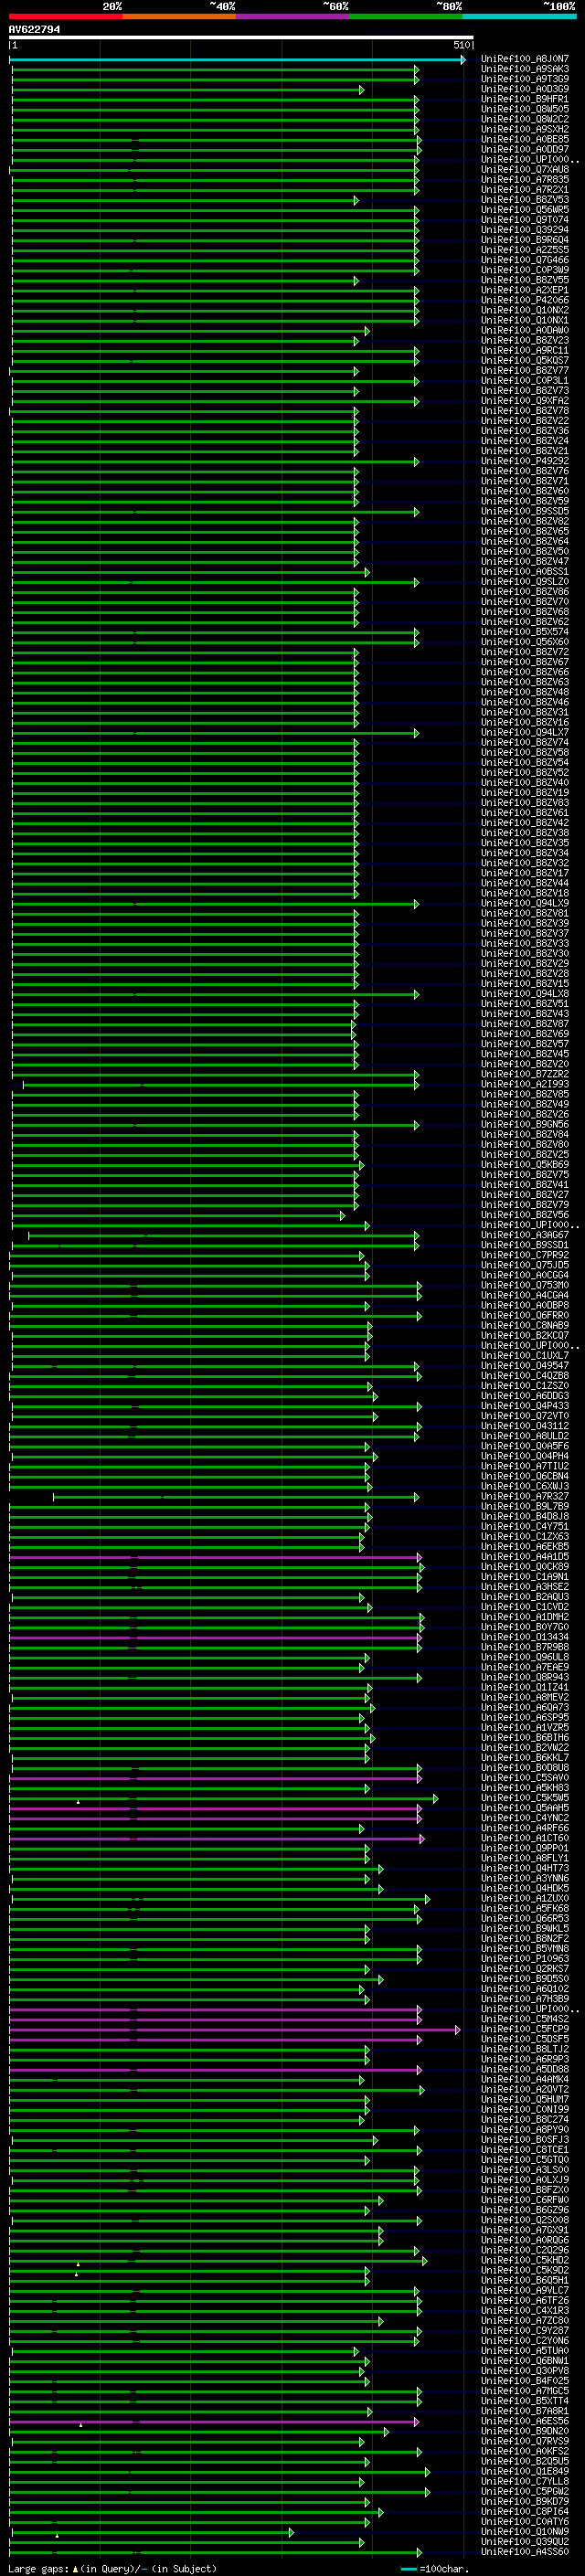The width and height of the screenshot is (585, 2576).
Task: Select the UniRef100_Q5KQS7 label
Action: (x=525, y=361)
